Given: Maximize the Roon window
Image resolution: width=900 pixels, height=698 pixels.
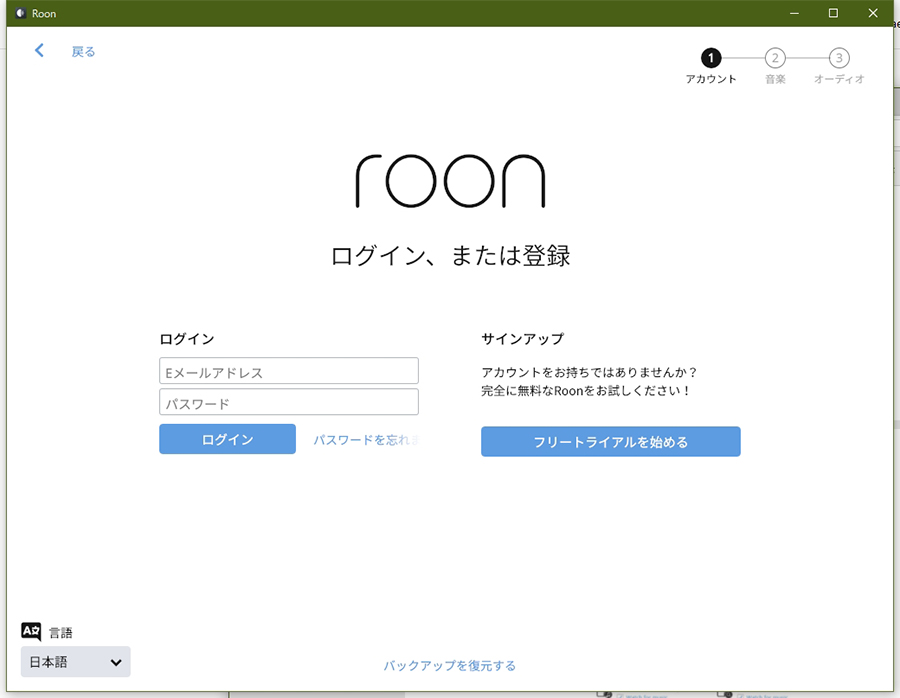Looking at the screenshot, I should click(x=833, y=13).
